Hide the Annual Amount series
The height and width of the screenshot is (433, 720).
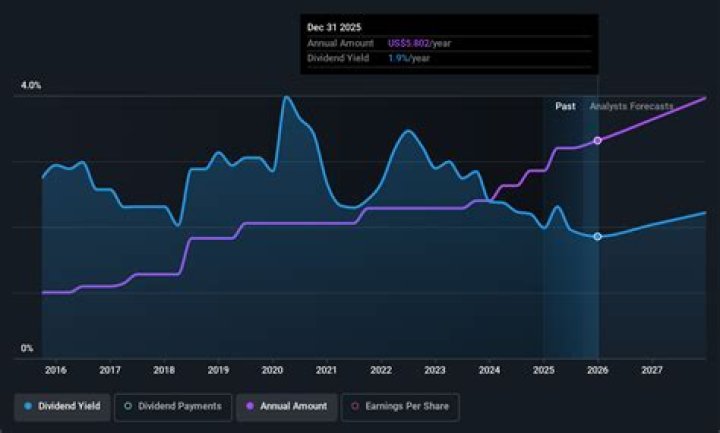(286, 406)
